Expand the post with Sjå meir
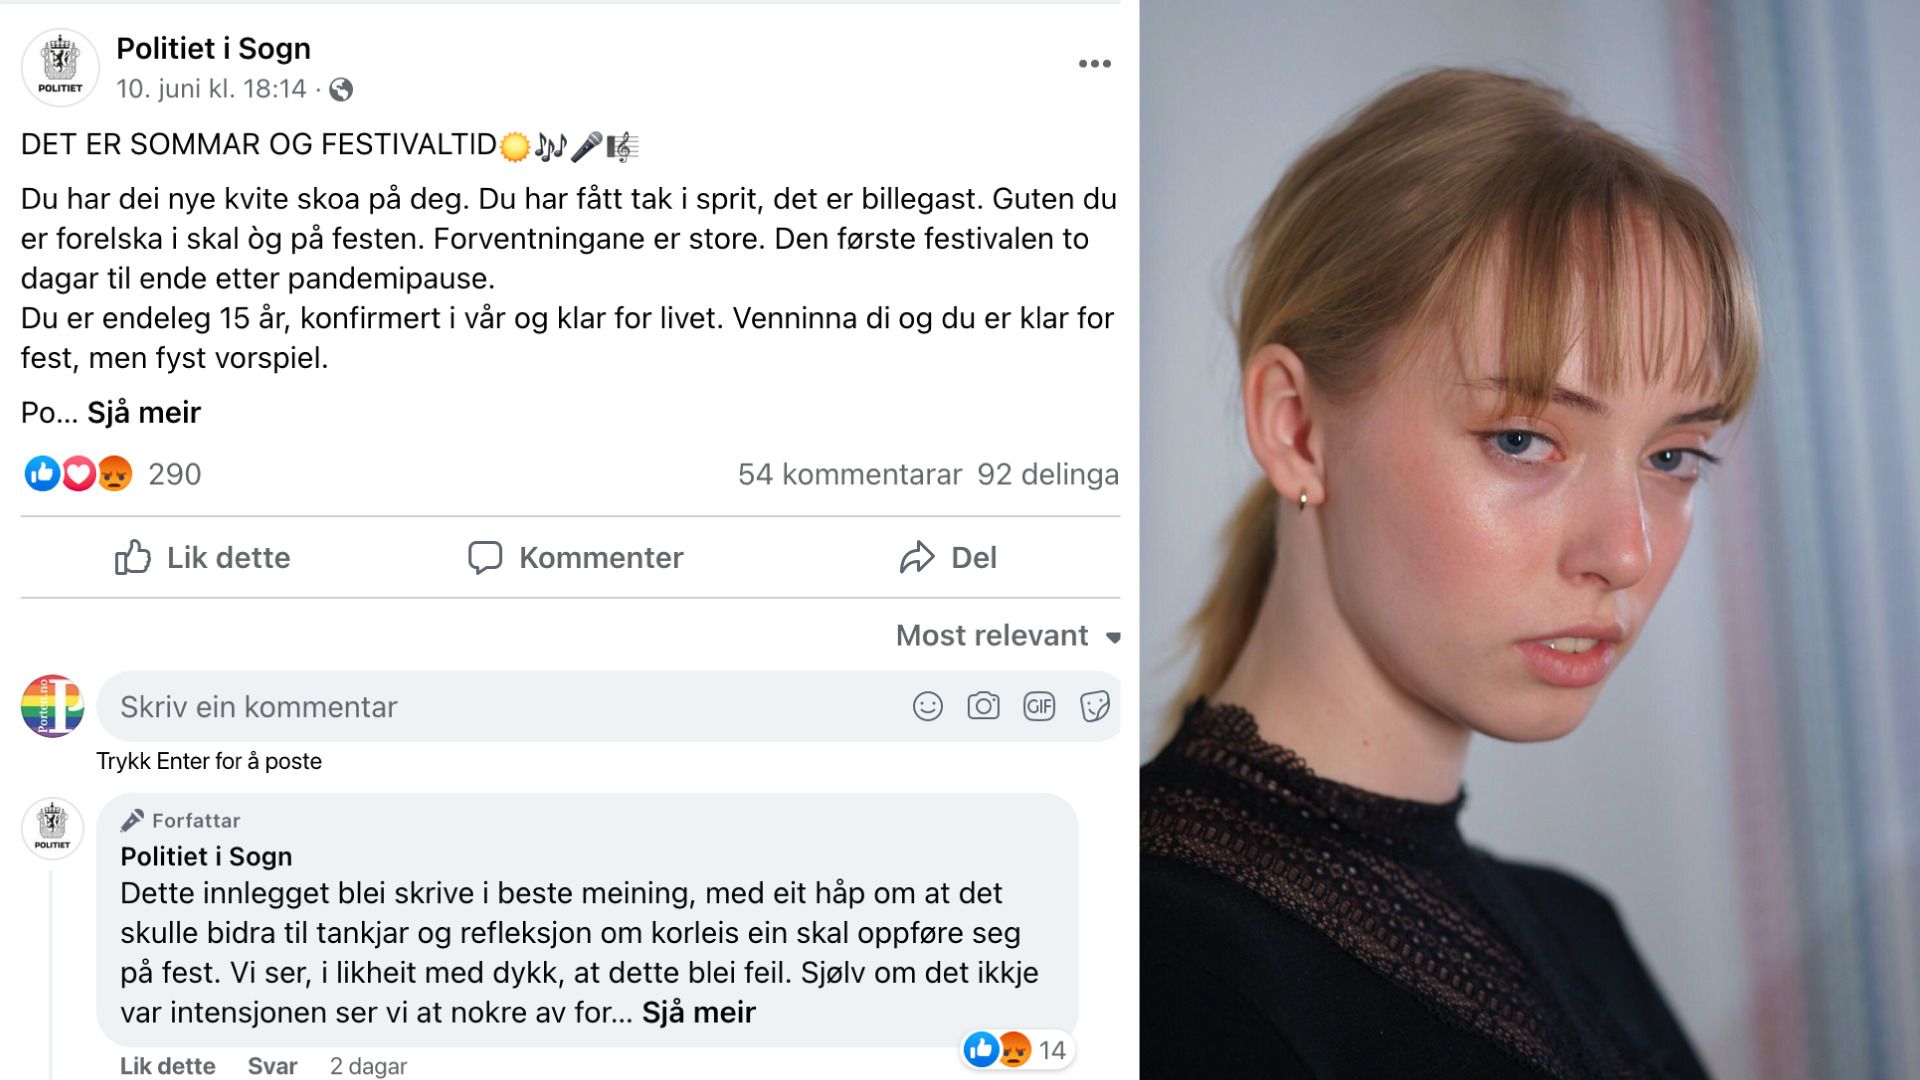 144,413
